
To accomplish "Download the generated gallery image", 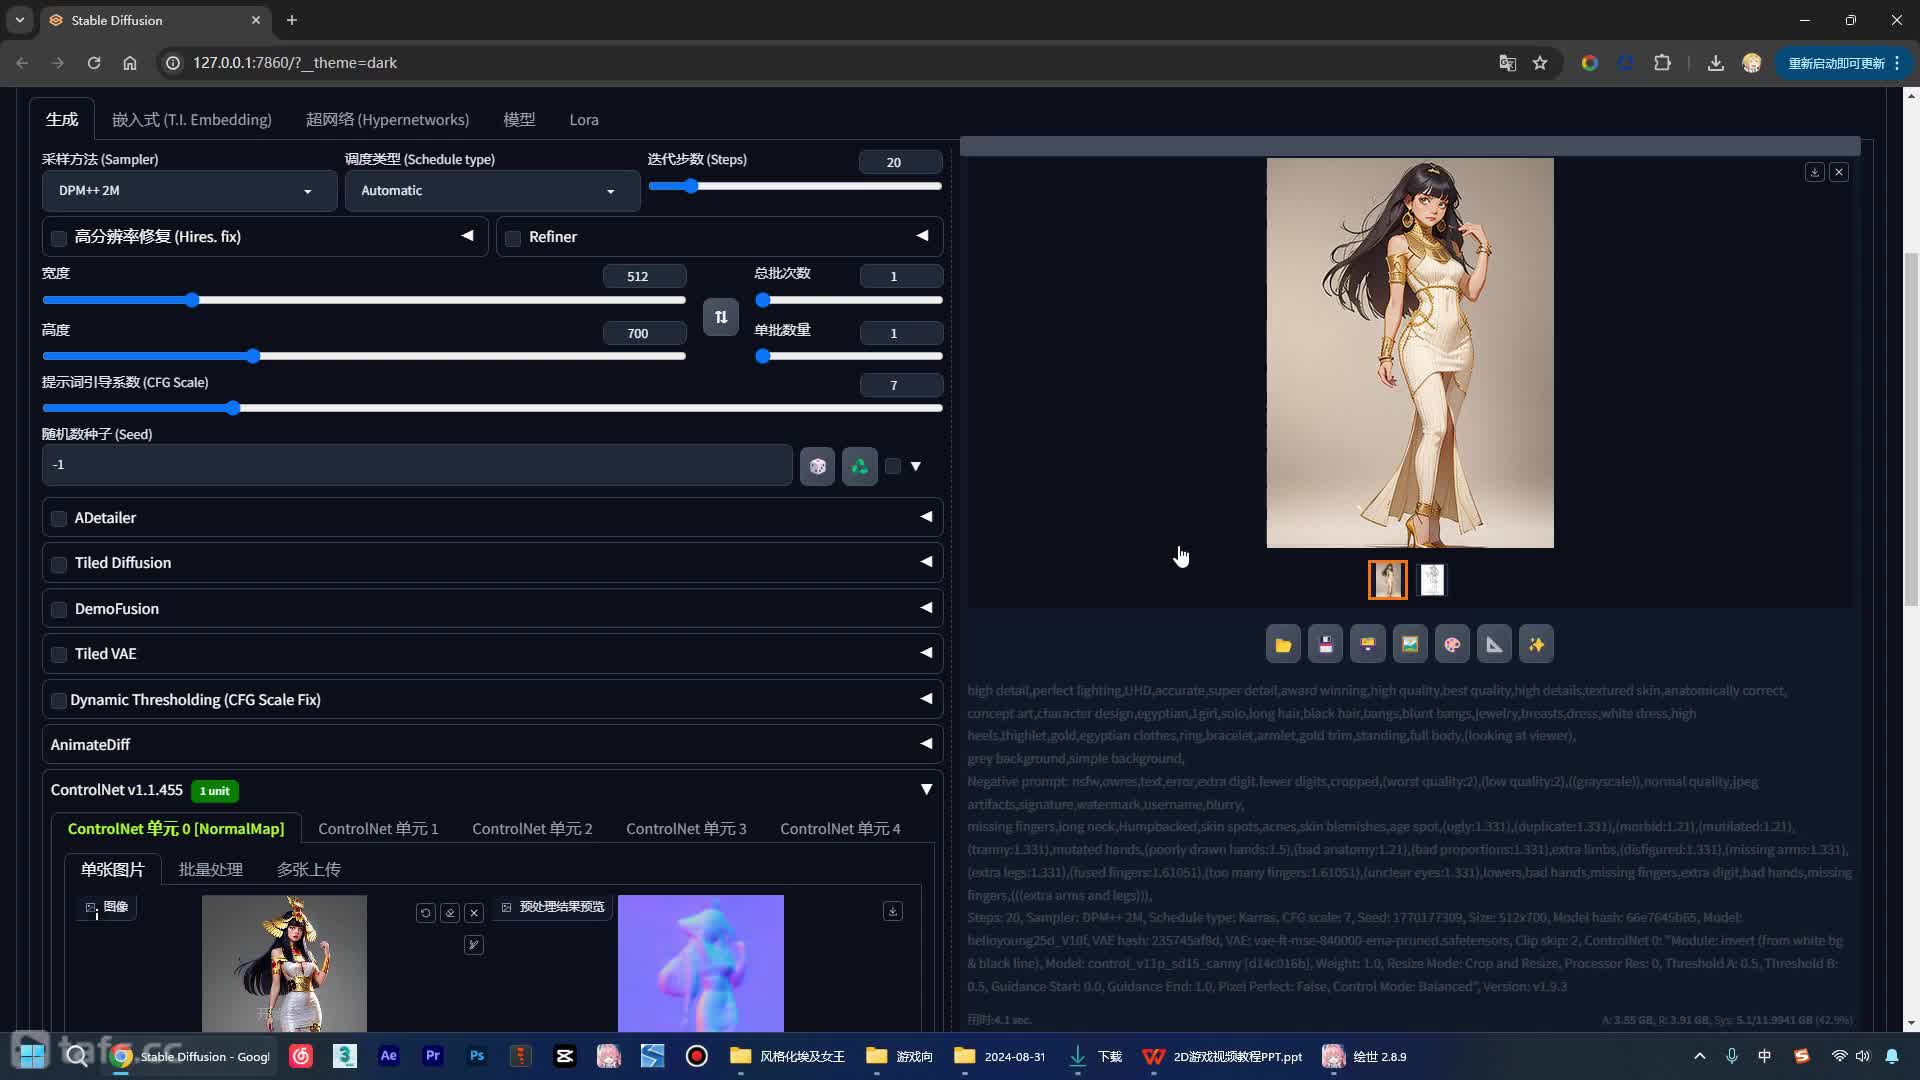I will (1815, 172).
